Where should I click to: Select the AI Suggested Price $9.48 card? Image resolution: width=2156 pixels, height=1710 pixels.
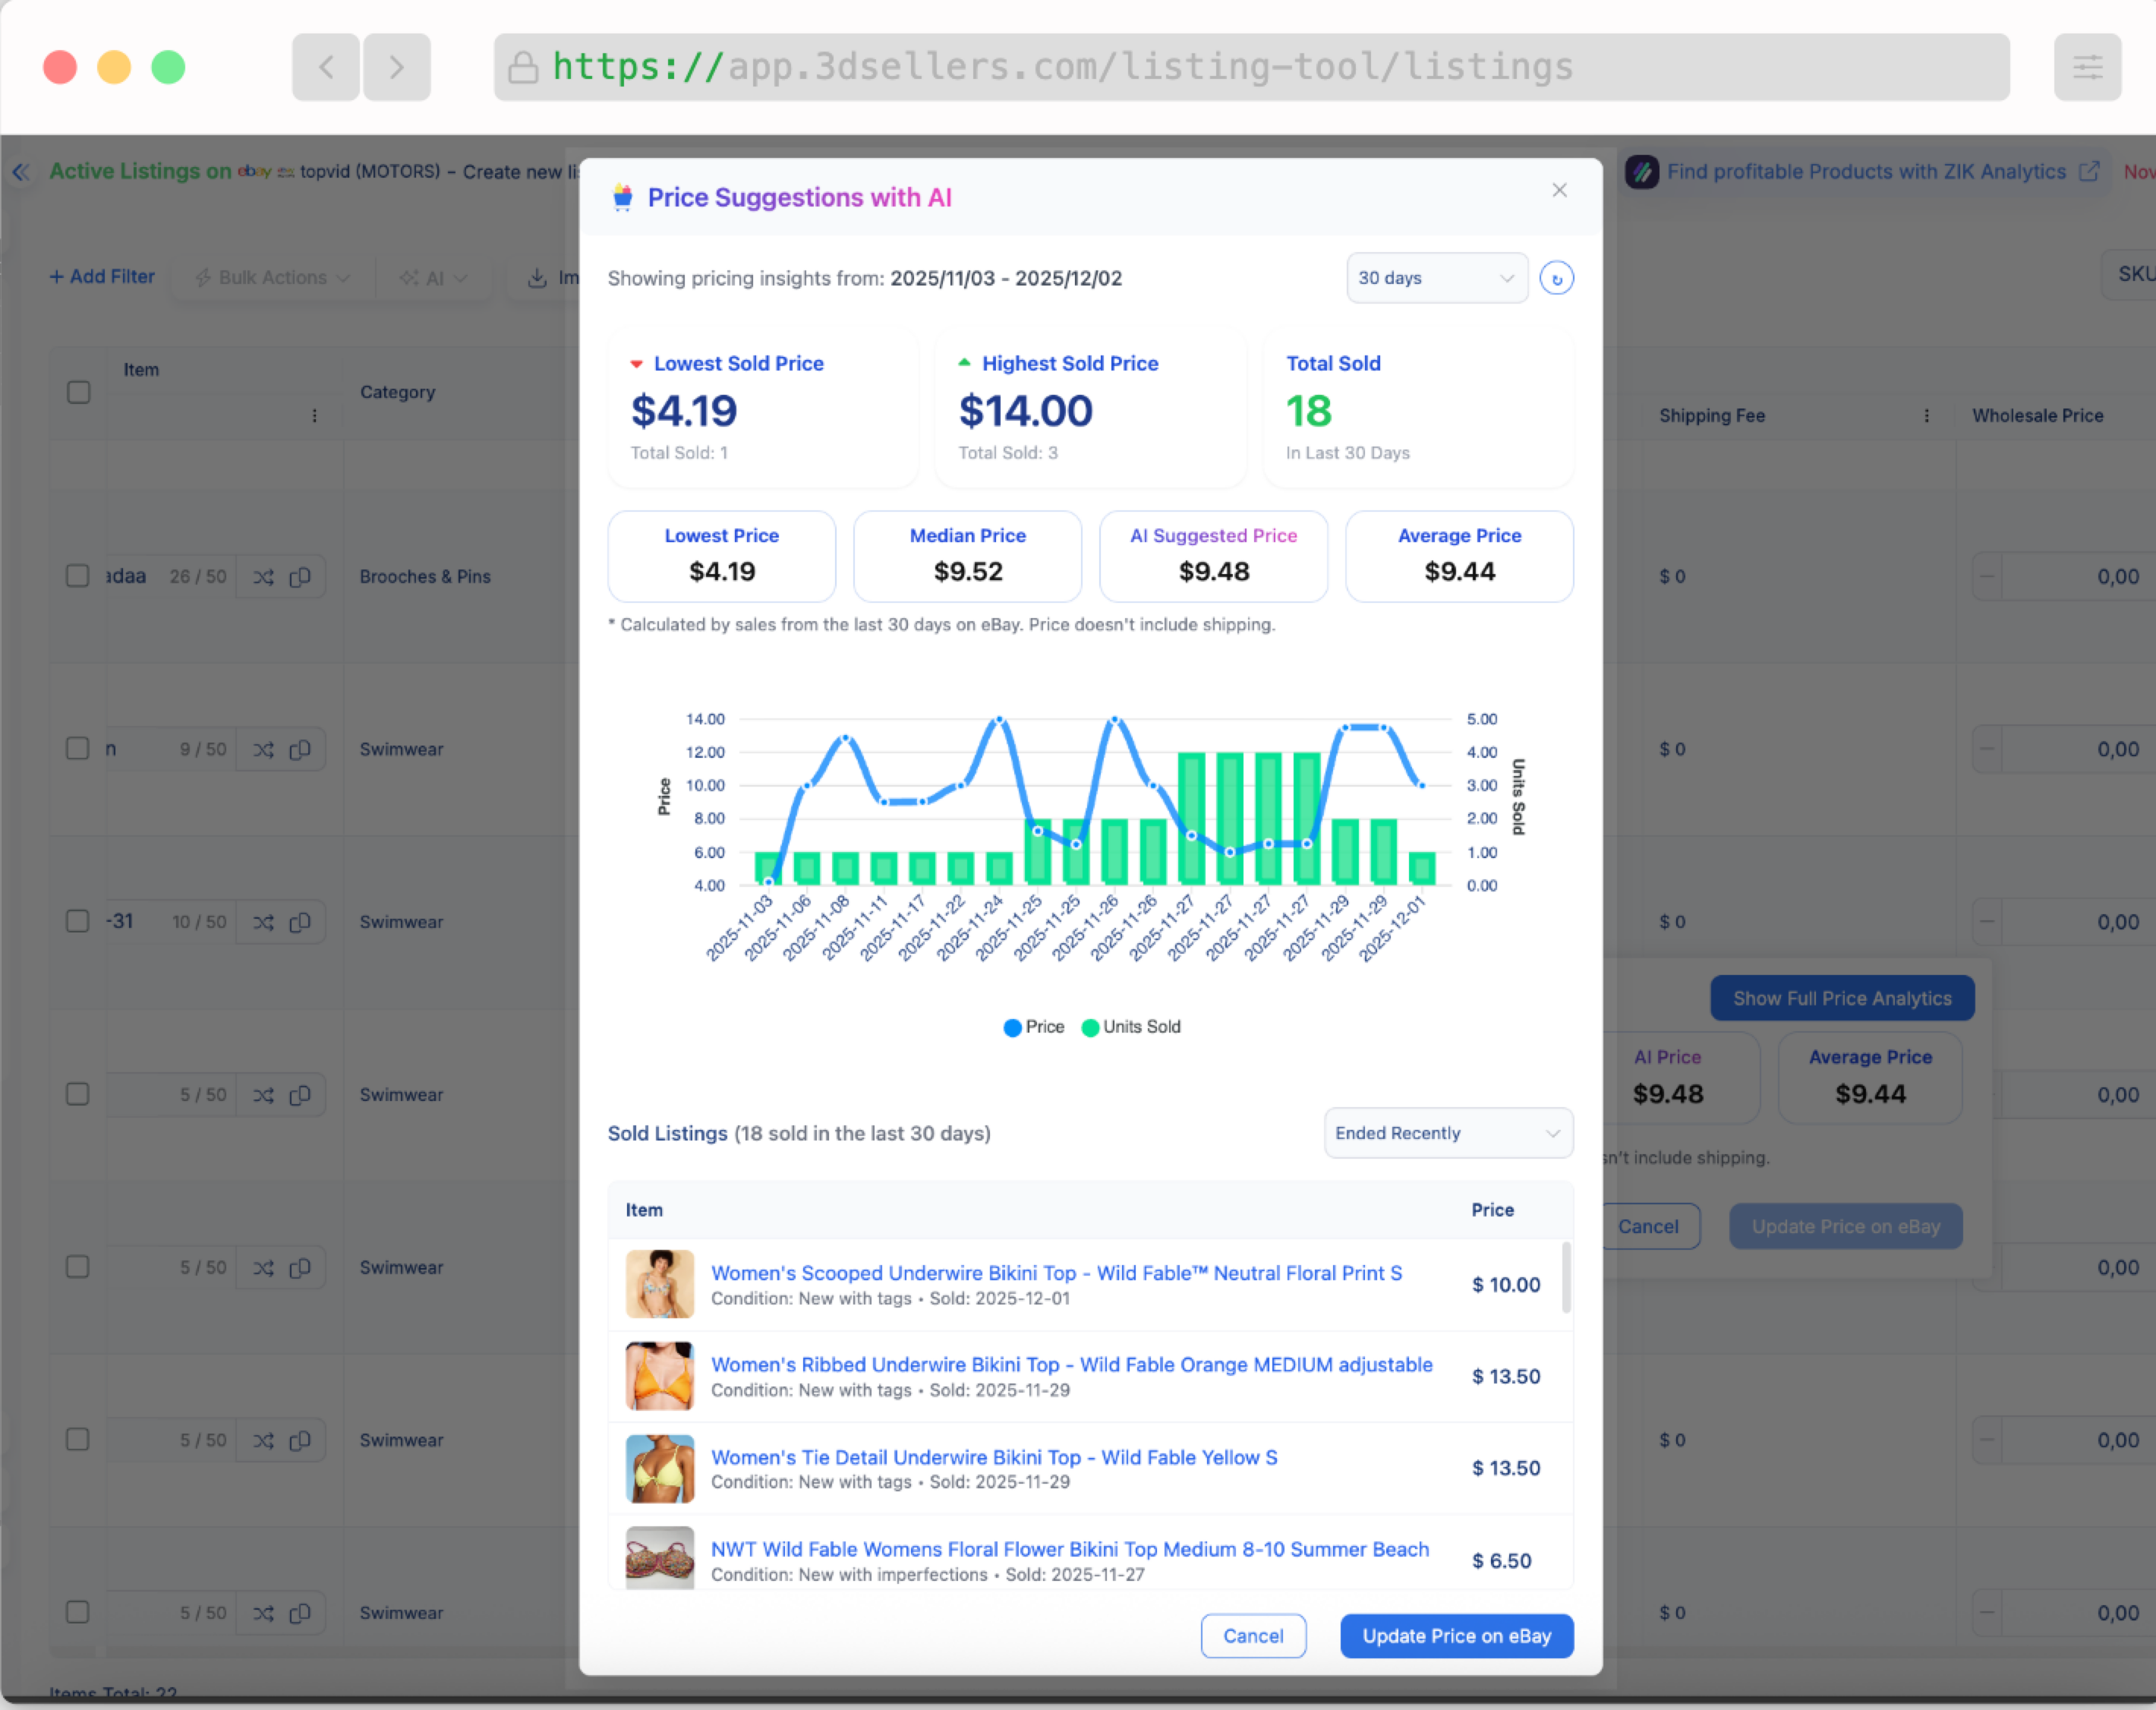tap(1213, 556)
